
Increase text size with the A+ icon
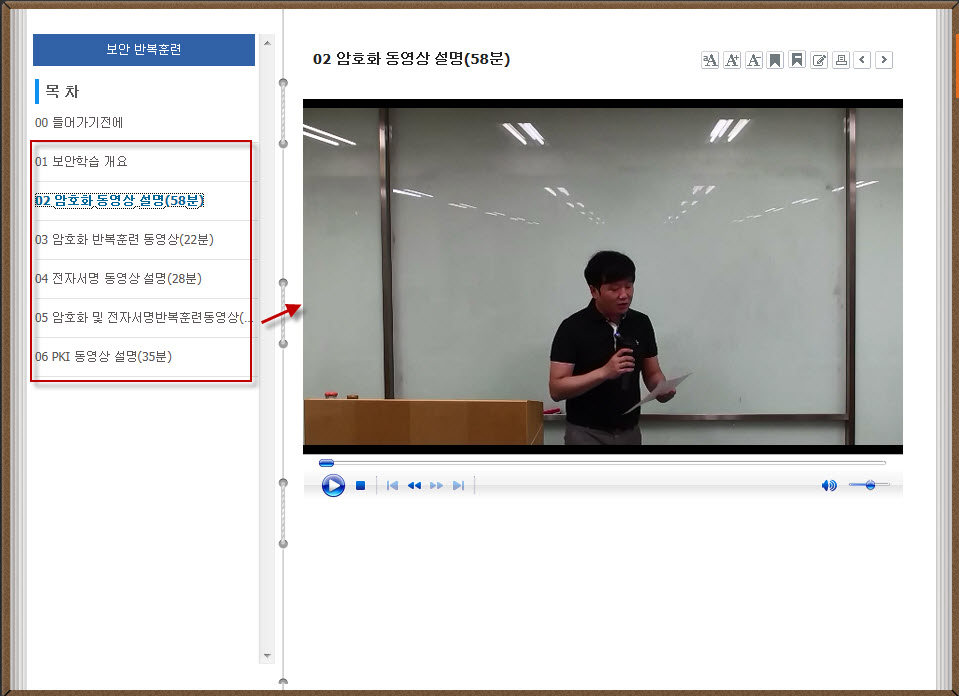coord(731,60)
